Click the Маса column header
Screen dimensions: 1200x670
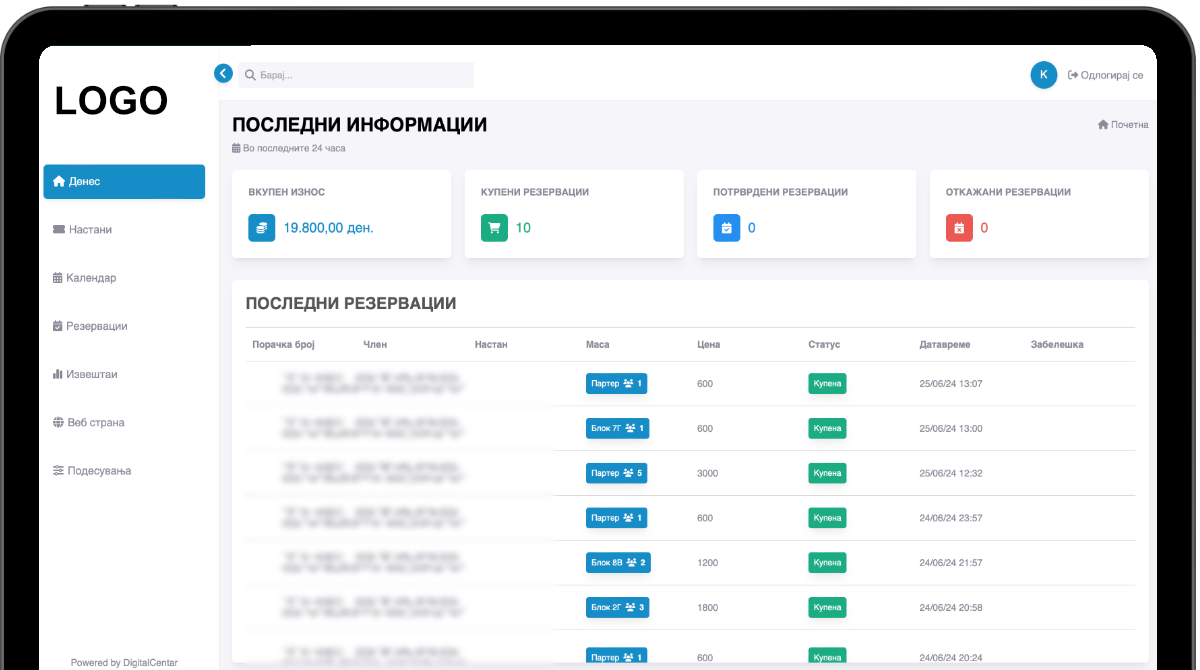point(597,344)
